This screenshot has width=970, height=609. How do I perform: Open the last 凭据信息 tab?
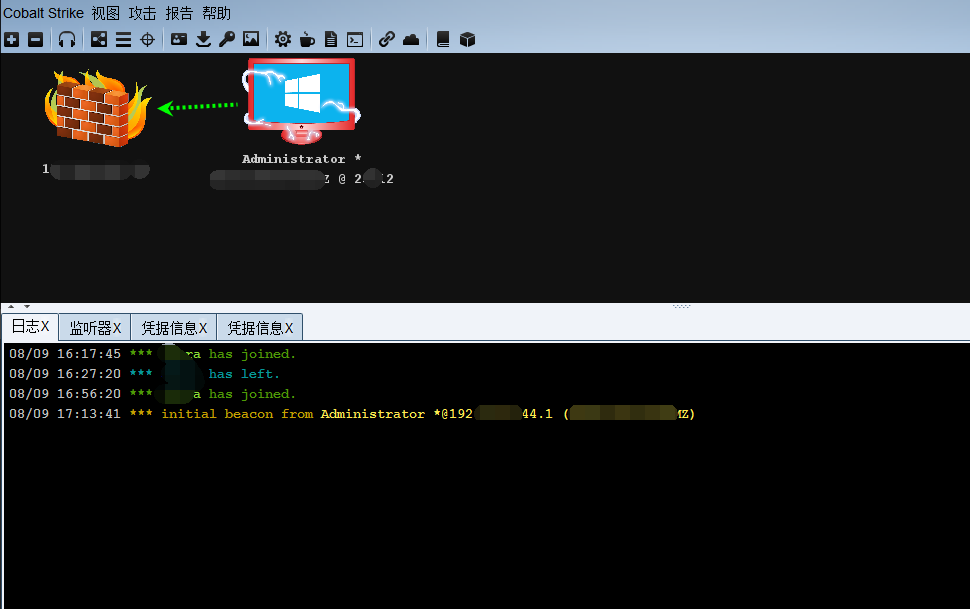[260, 327]
